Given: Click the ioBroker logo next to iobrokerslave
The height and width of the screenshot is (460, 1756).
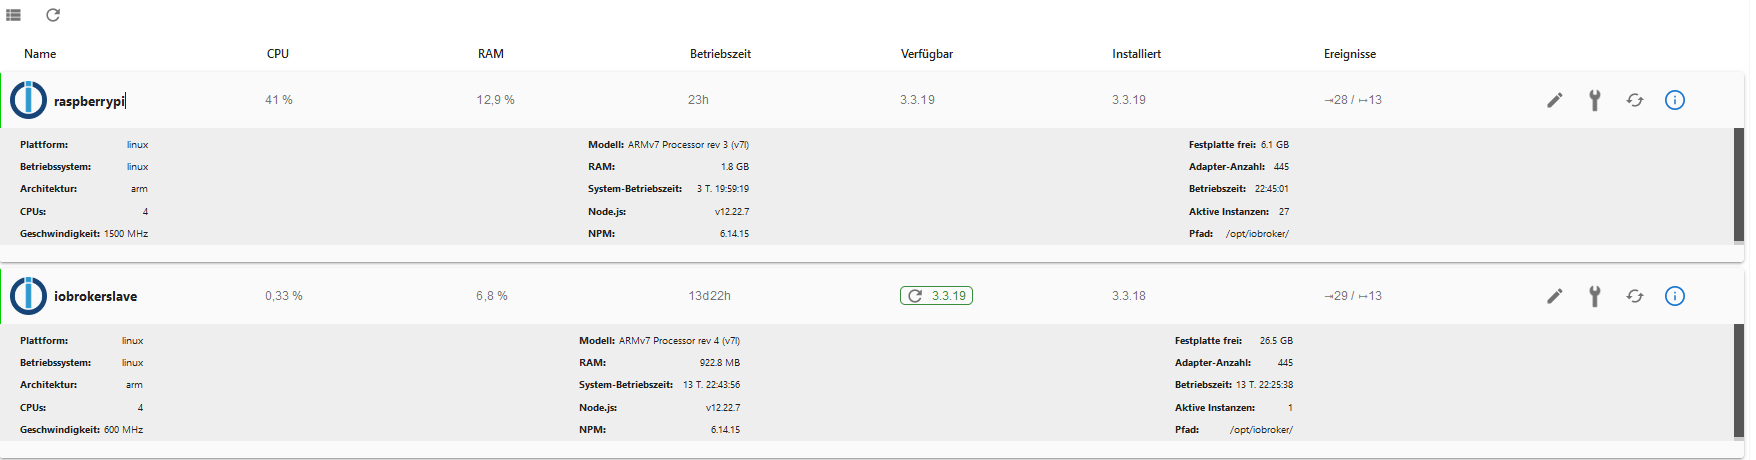Looking at the screenshot, I should click(28, 296).
